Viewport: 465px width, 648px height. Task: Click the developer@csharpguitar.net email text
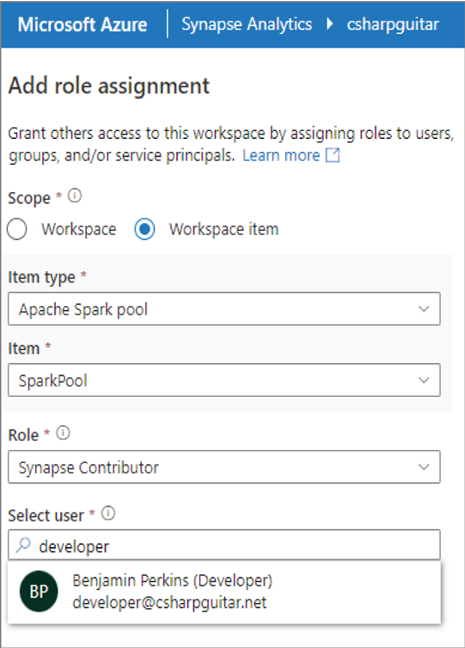coord(169,603)
